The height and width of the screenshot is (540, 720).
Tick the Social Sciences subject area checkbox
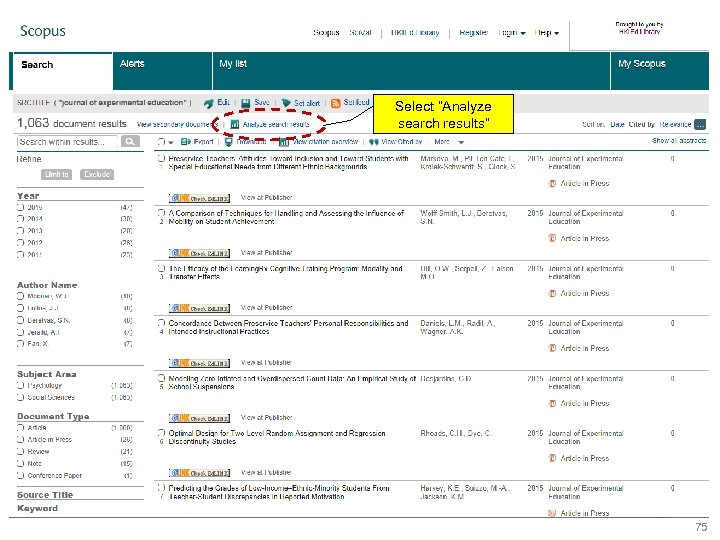[x=21, y=397]
